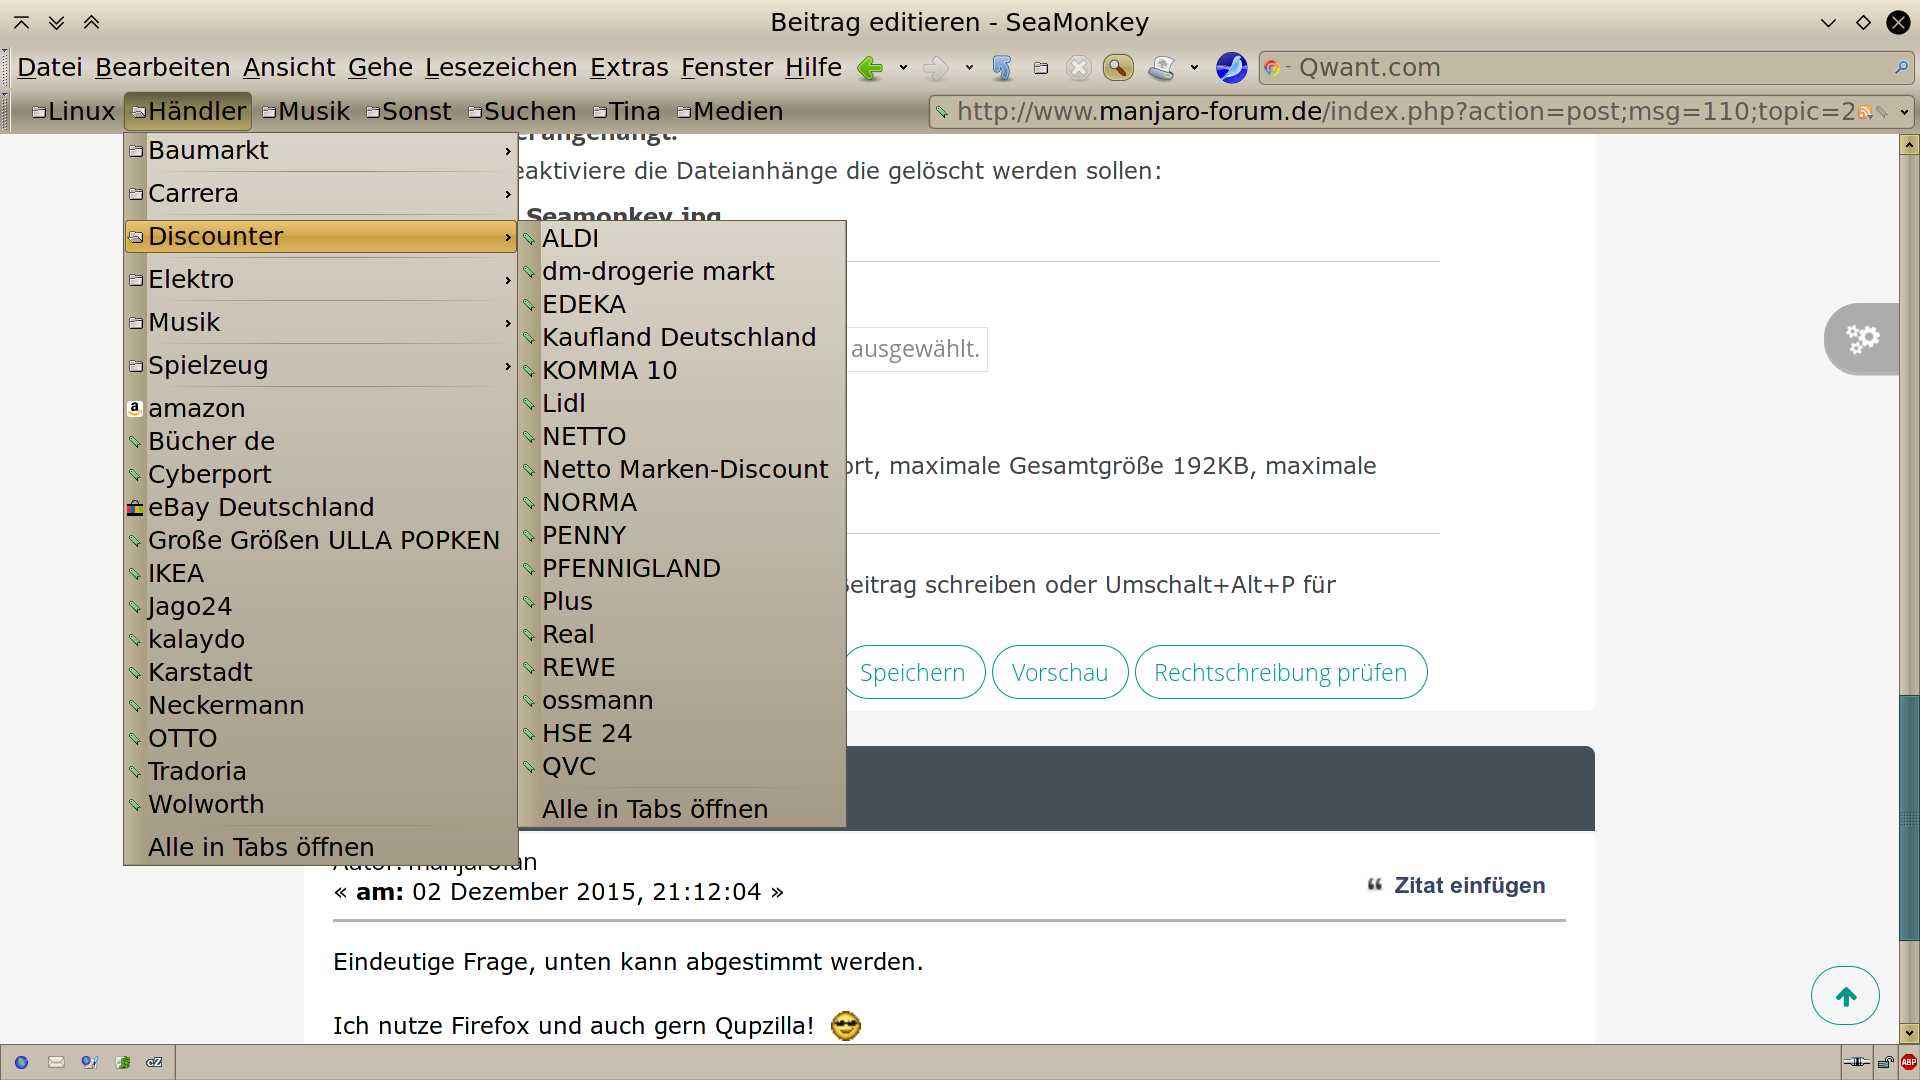Click Rechtschreibung prüfen button

1280,672
